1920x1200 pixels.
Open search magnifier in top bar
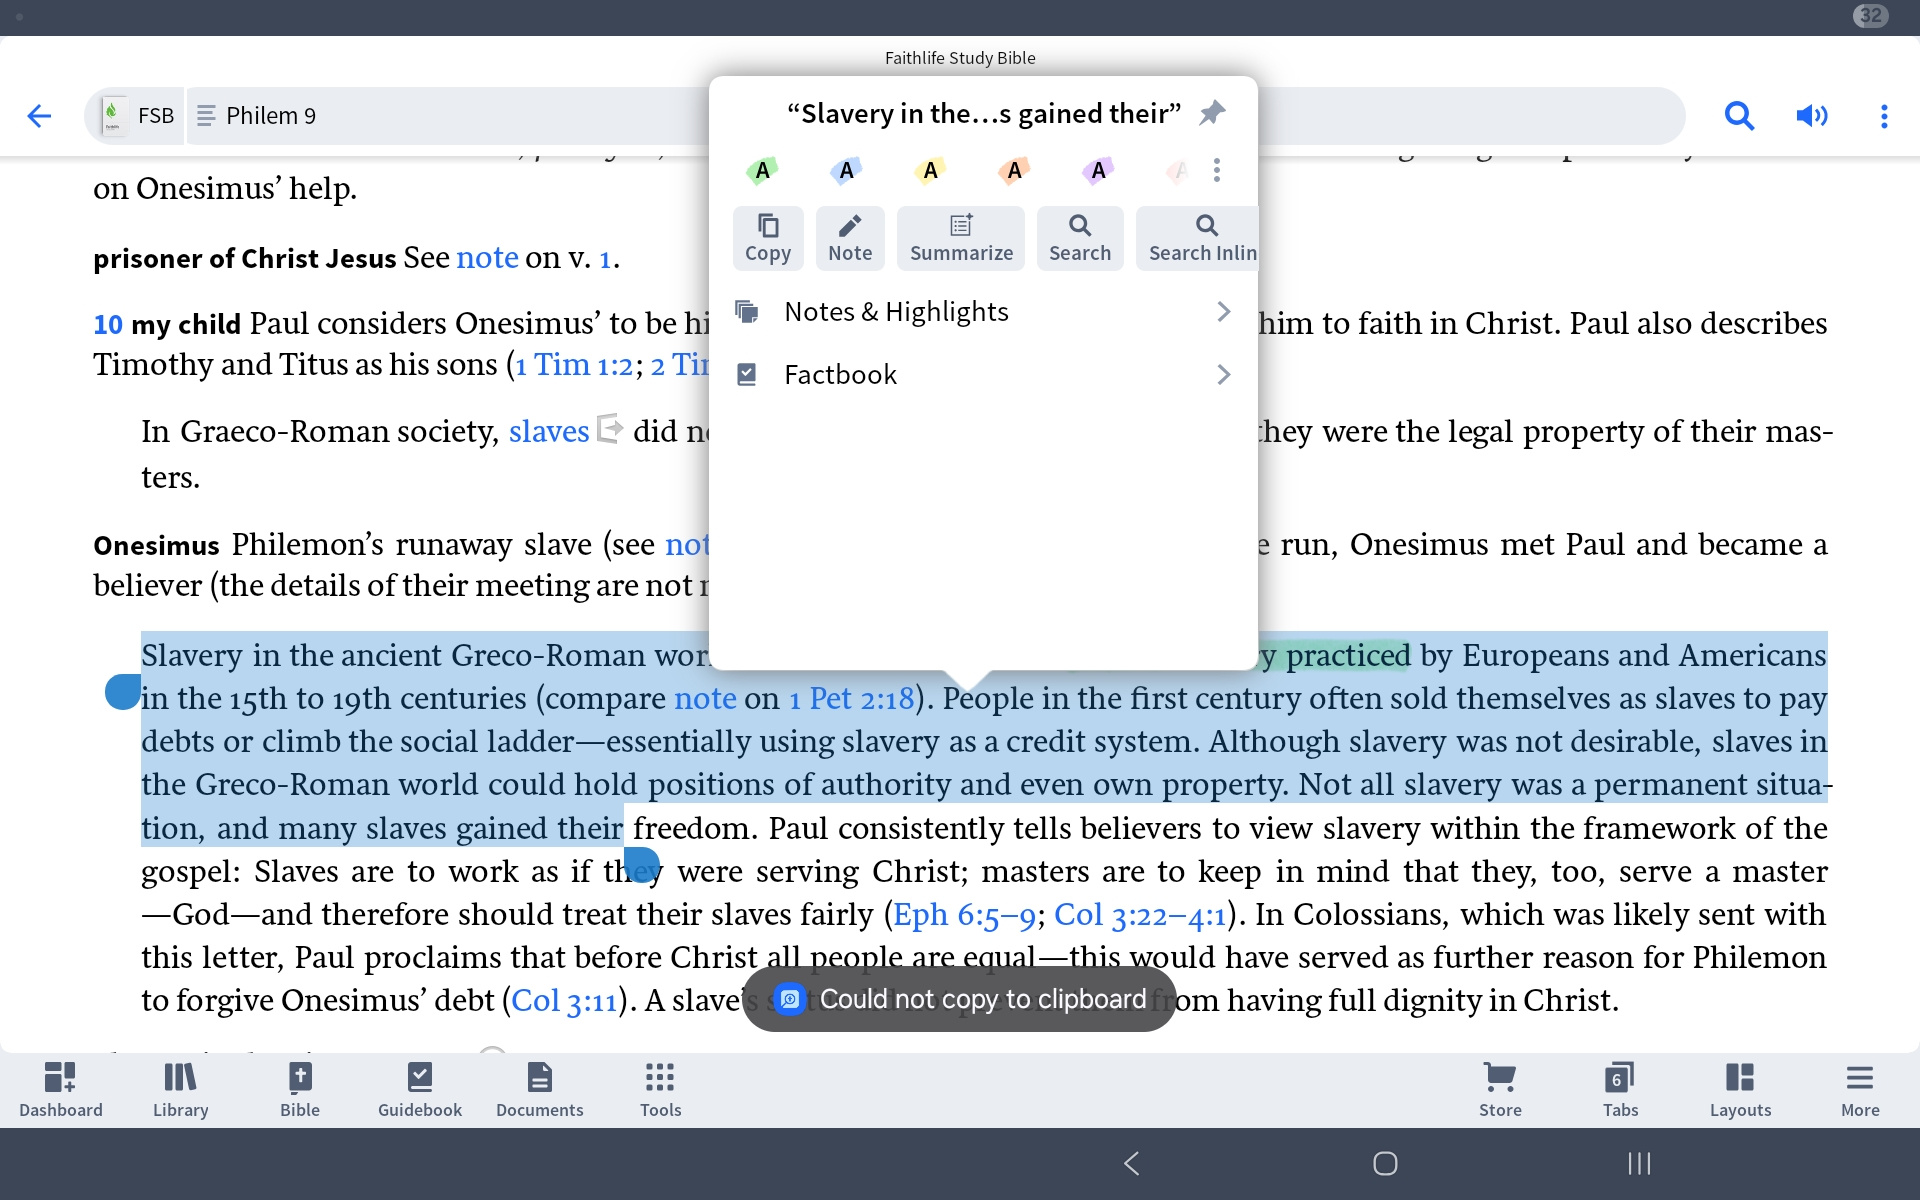[1739, 116]
